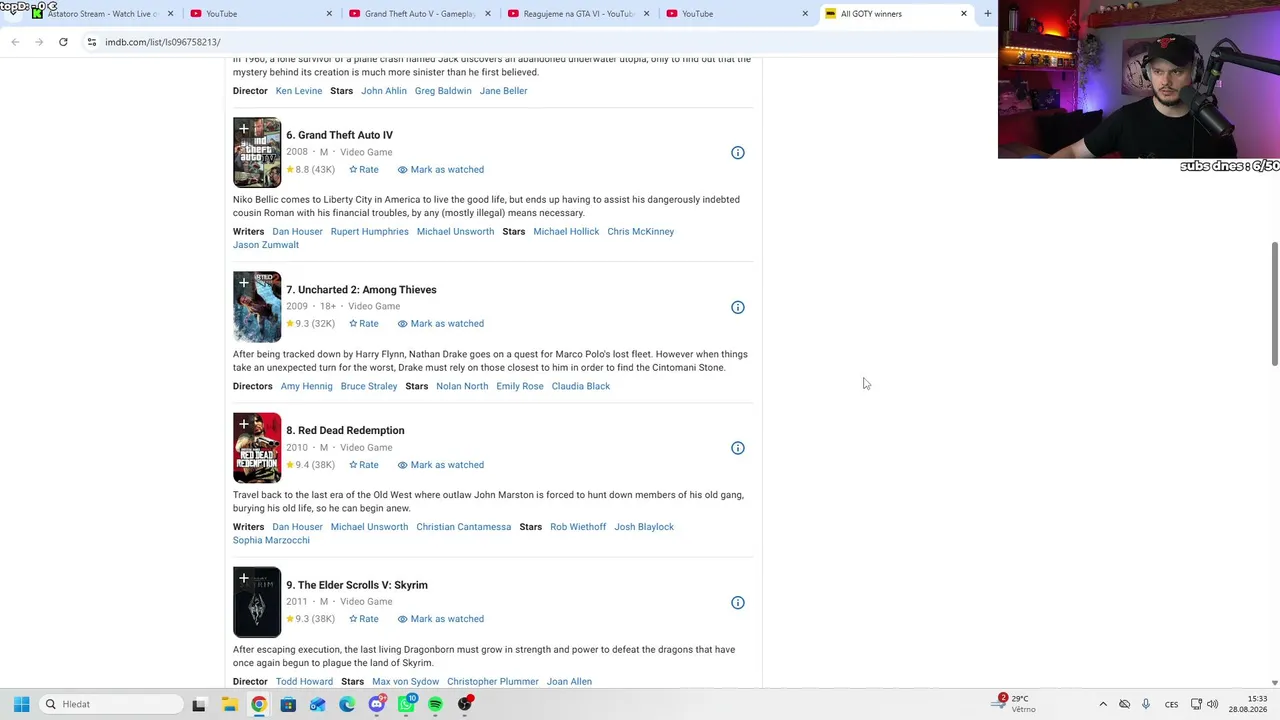Open Ken Levine director link

click(299, 91)
